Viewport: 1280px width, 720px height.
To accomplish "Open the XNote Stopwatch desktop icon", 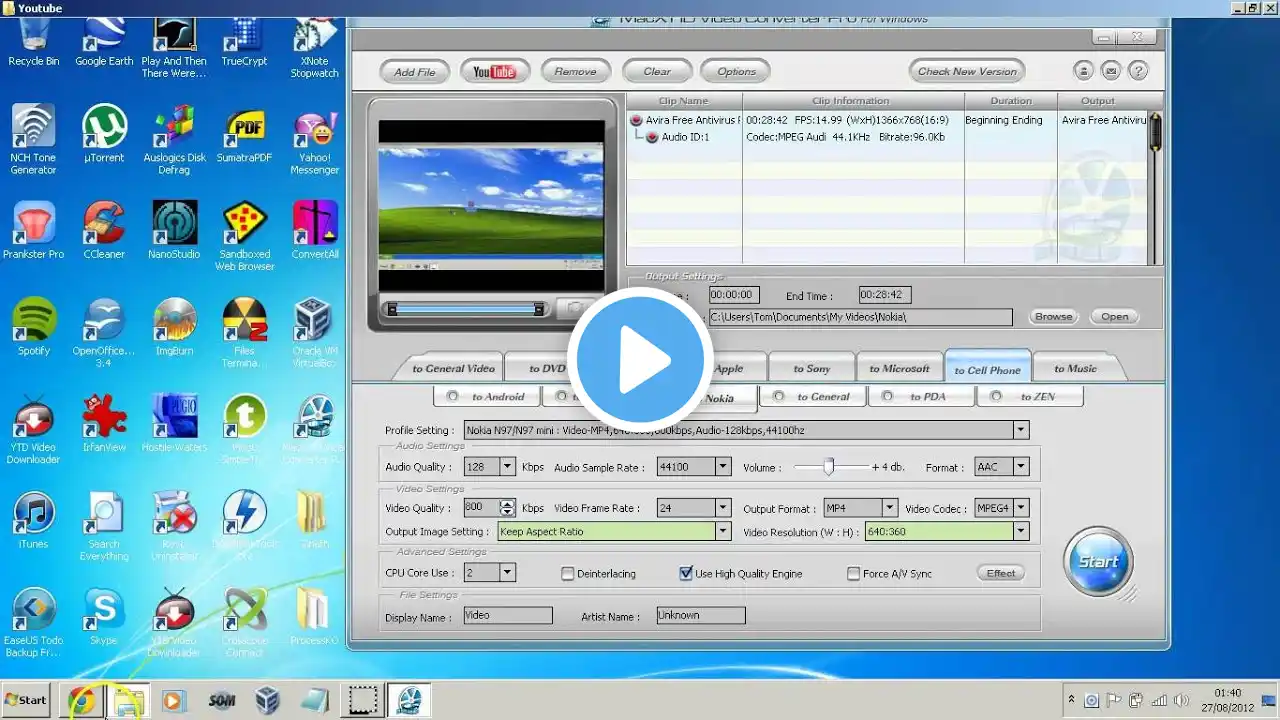I will click(x=314, y=48).
